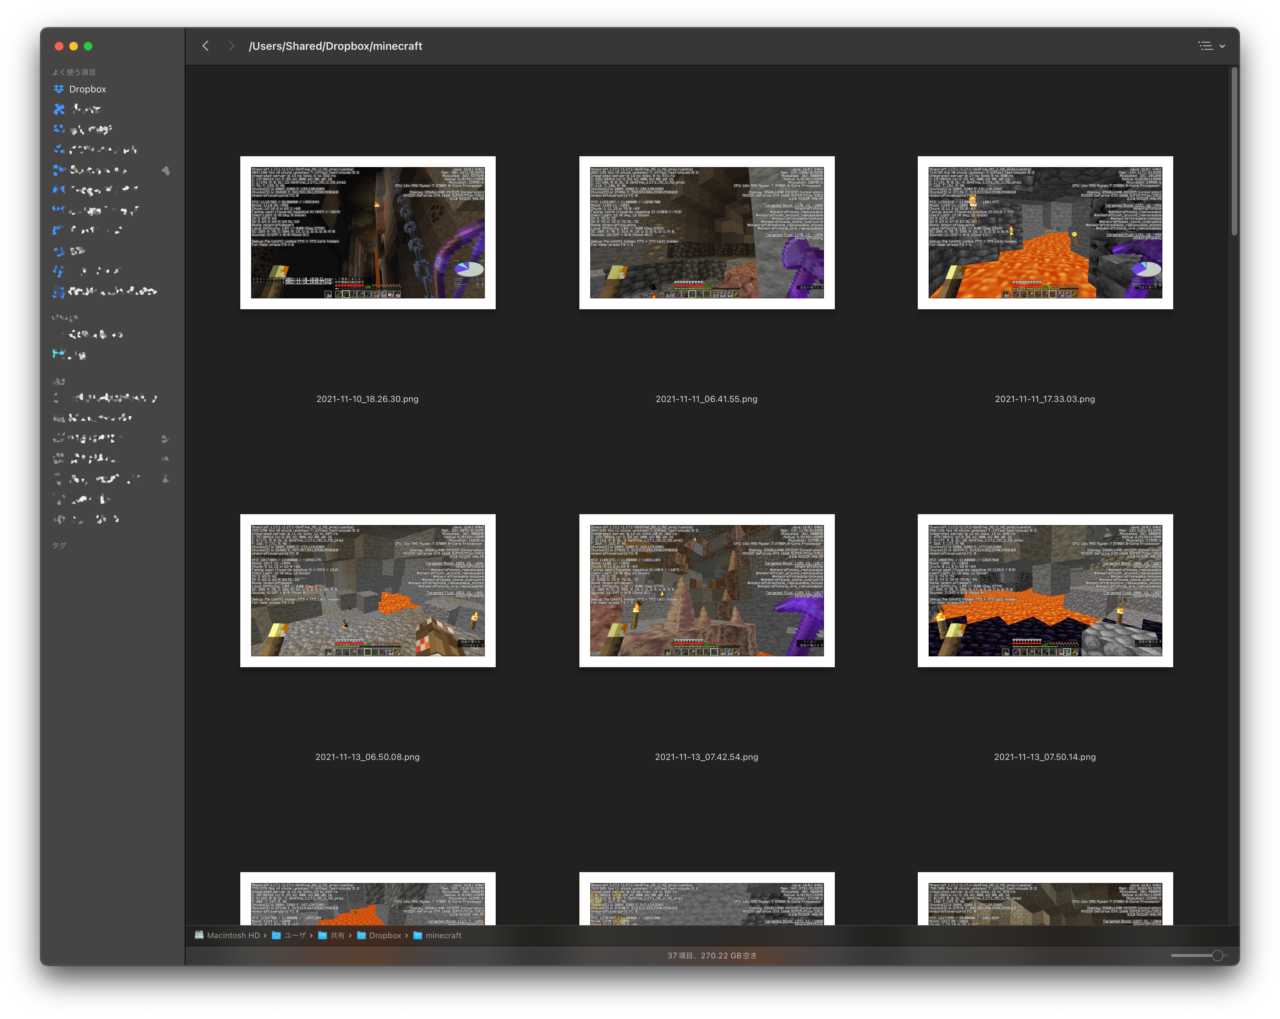The image size is (1280, 1019).
Task: Click file name 2021-11-13_07.50.14.png
Action: (x=1045, y=757)
